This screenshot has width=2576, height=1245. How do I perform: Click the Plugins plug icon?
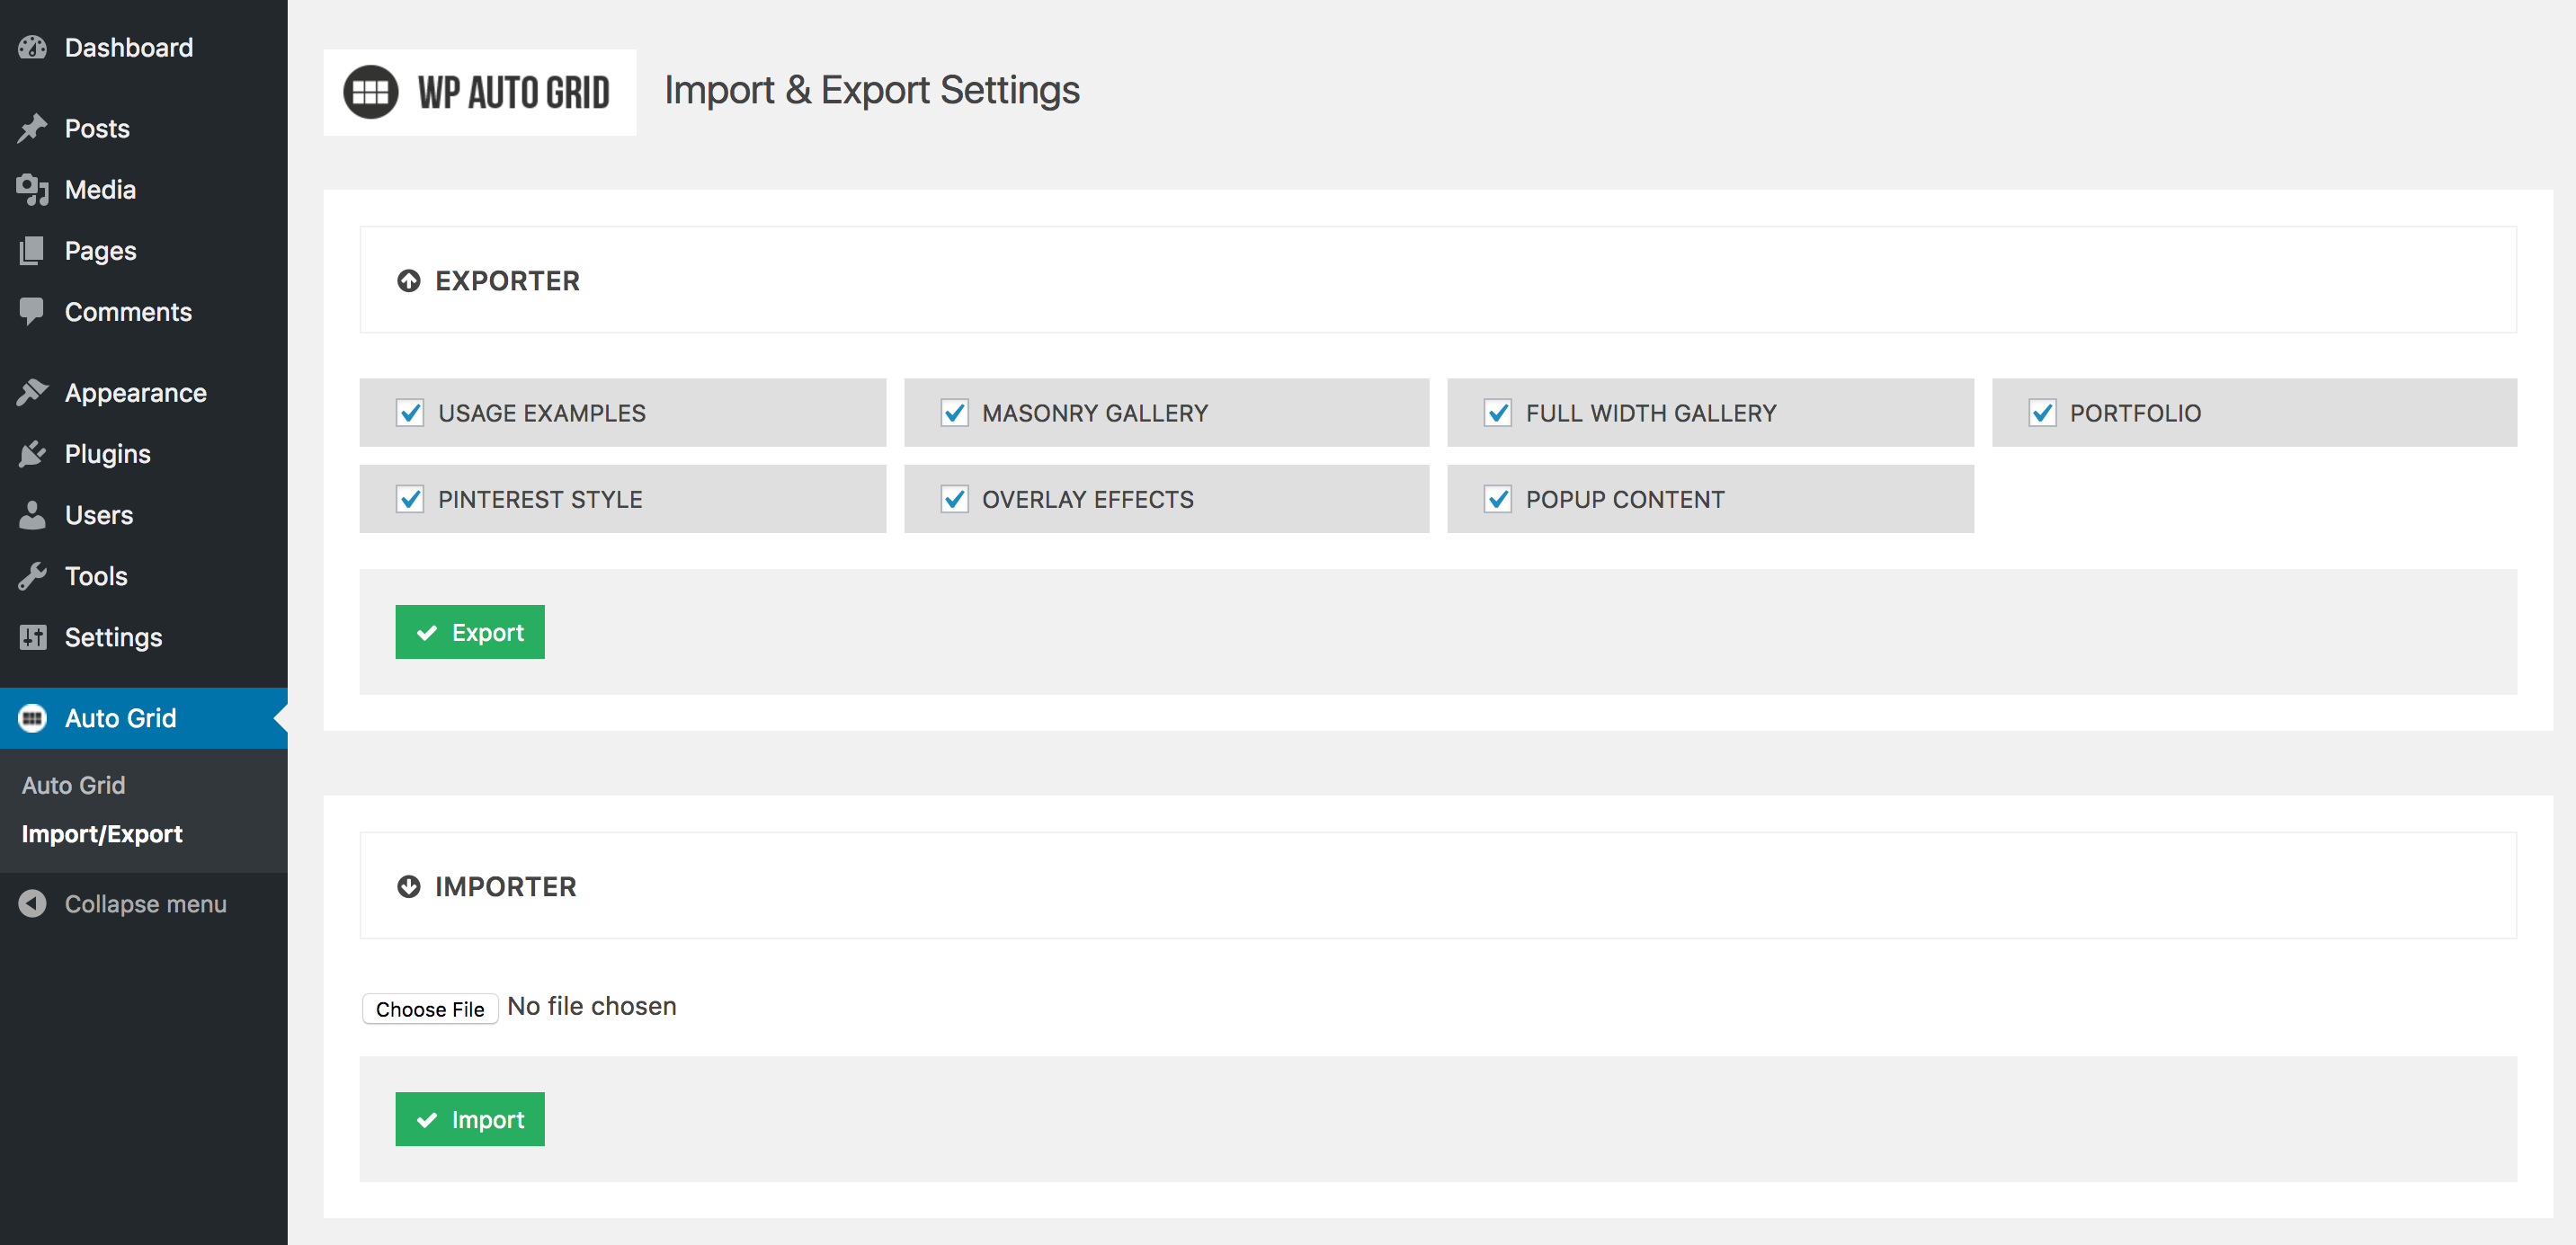point(32,454)
